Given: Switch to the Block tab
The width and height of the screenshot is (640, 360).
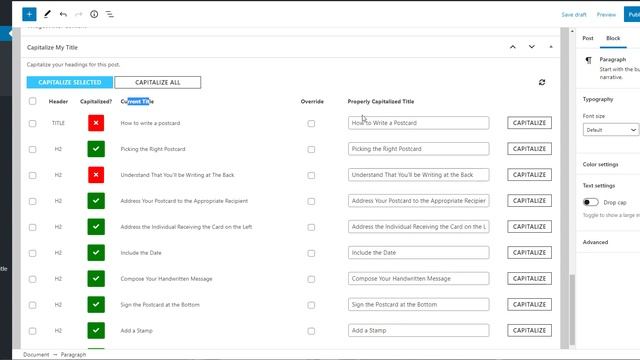Looking at the screenshot, I should coord(613,38).
